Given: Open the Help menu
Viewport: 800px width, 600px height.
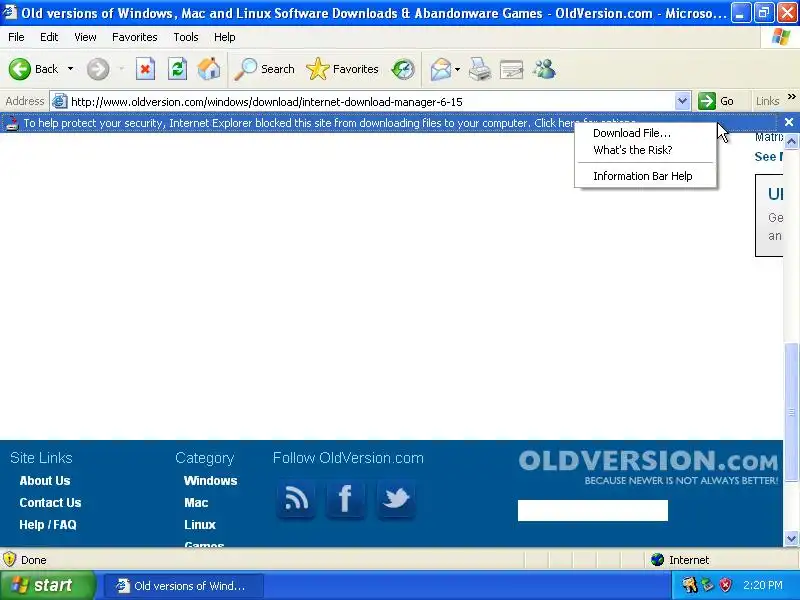Looking at the screenshot, I should 224,37.
